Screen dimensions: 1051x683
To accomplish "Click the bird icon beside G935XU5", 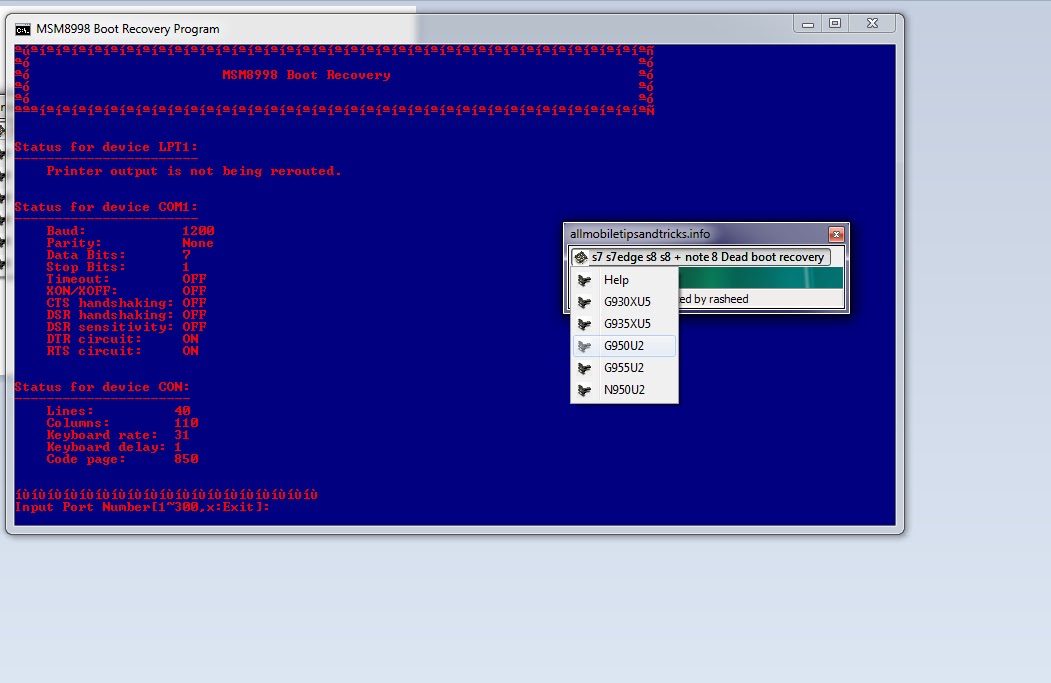I will coord(584,324).
